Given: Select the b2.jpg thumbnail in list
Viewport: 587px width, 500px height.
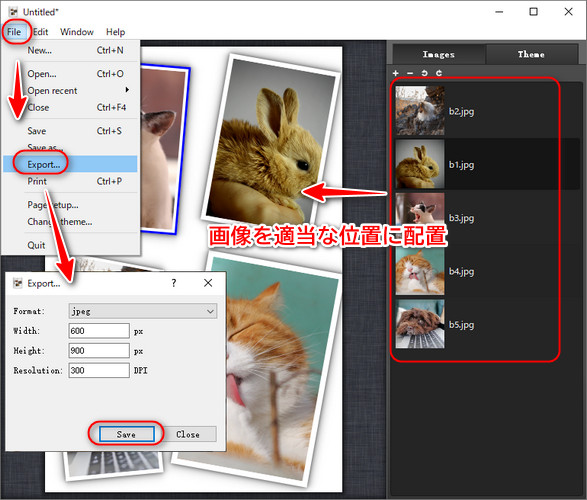Looking at the screenshot, I should (x=420, y=111).
